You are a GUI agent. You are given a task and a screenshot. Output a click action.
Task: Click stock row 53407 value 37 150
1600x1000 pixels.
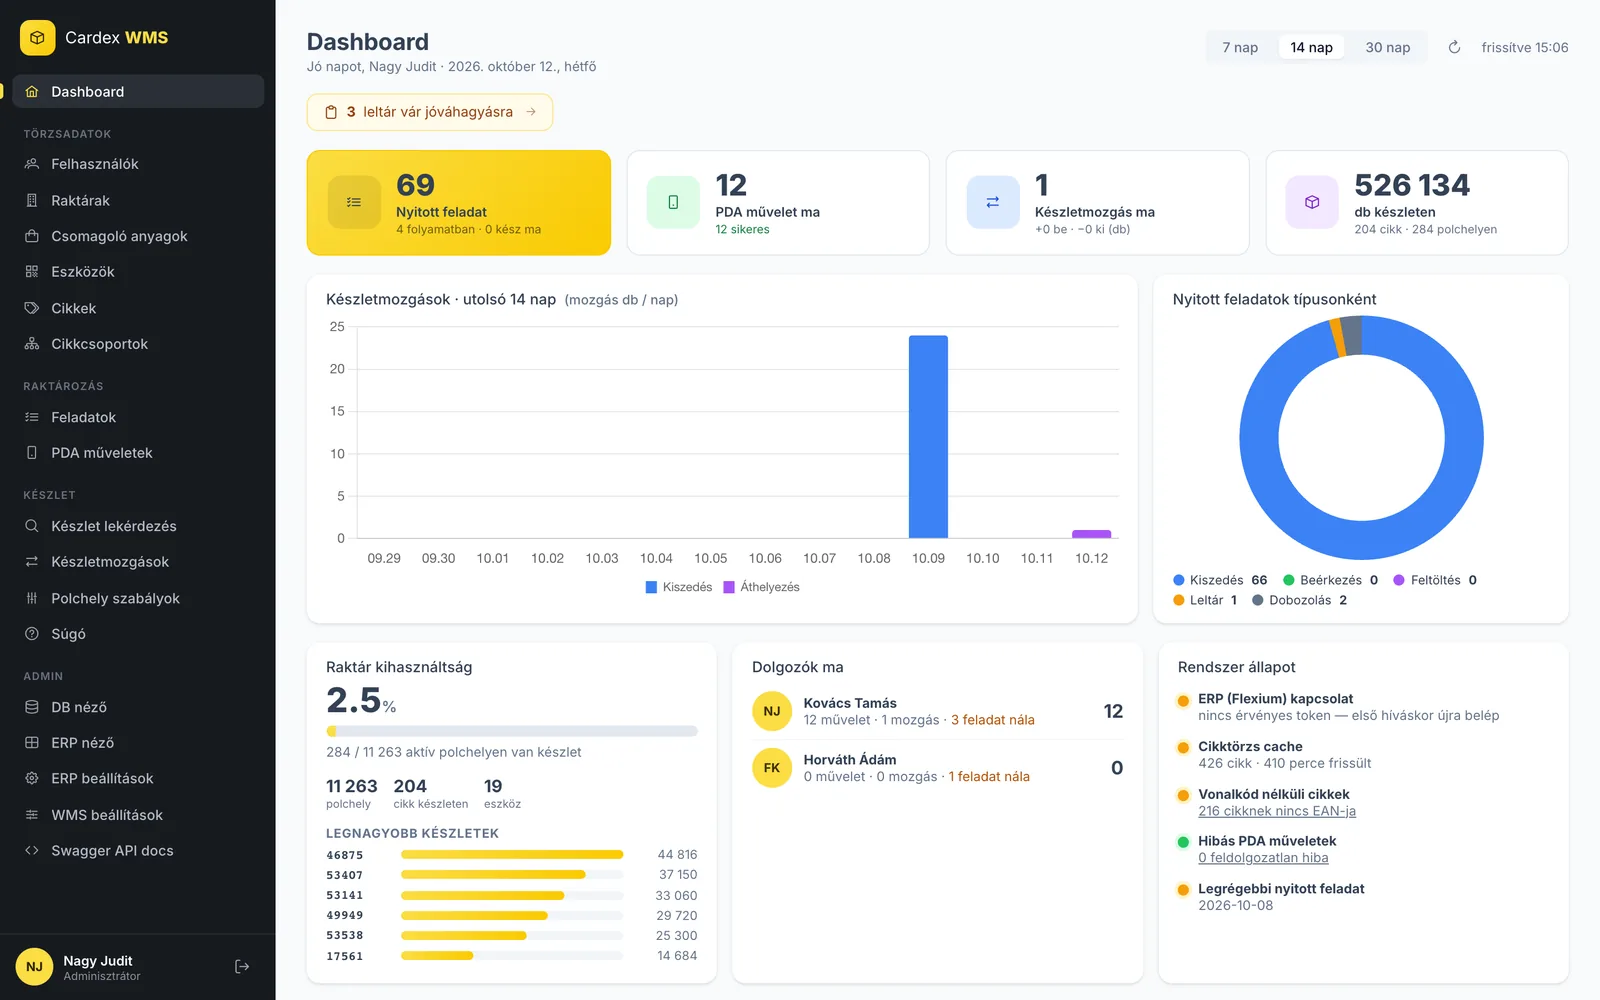(x=678, y=875)
